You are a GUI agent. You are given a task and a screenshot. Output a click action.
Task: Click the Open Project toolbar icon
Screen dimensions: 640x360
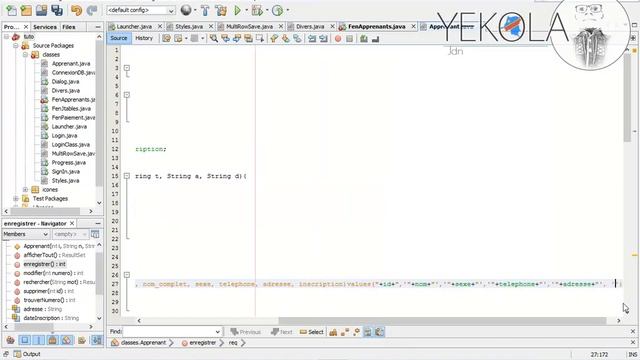(41, 10)
